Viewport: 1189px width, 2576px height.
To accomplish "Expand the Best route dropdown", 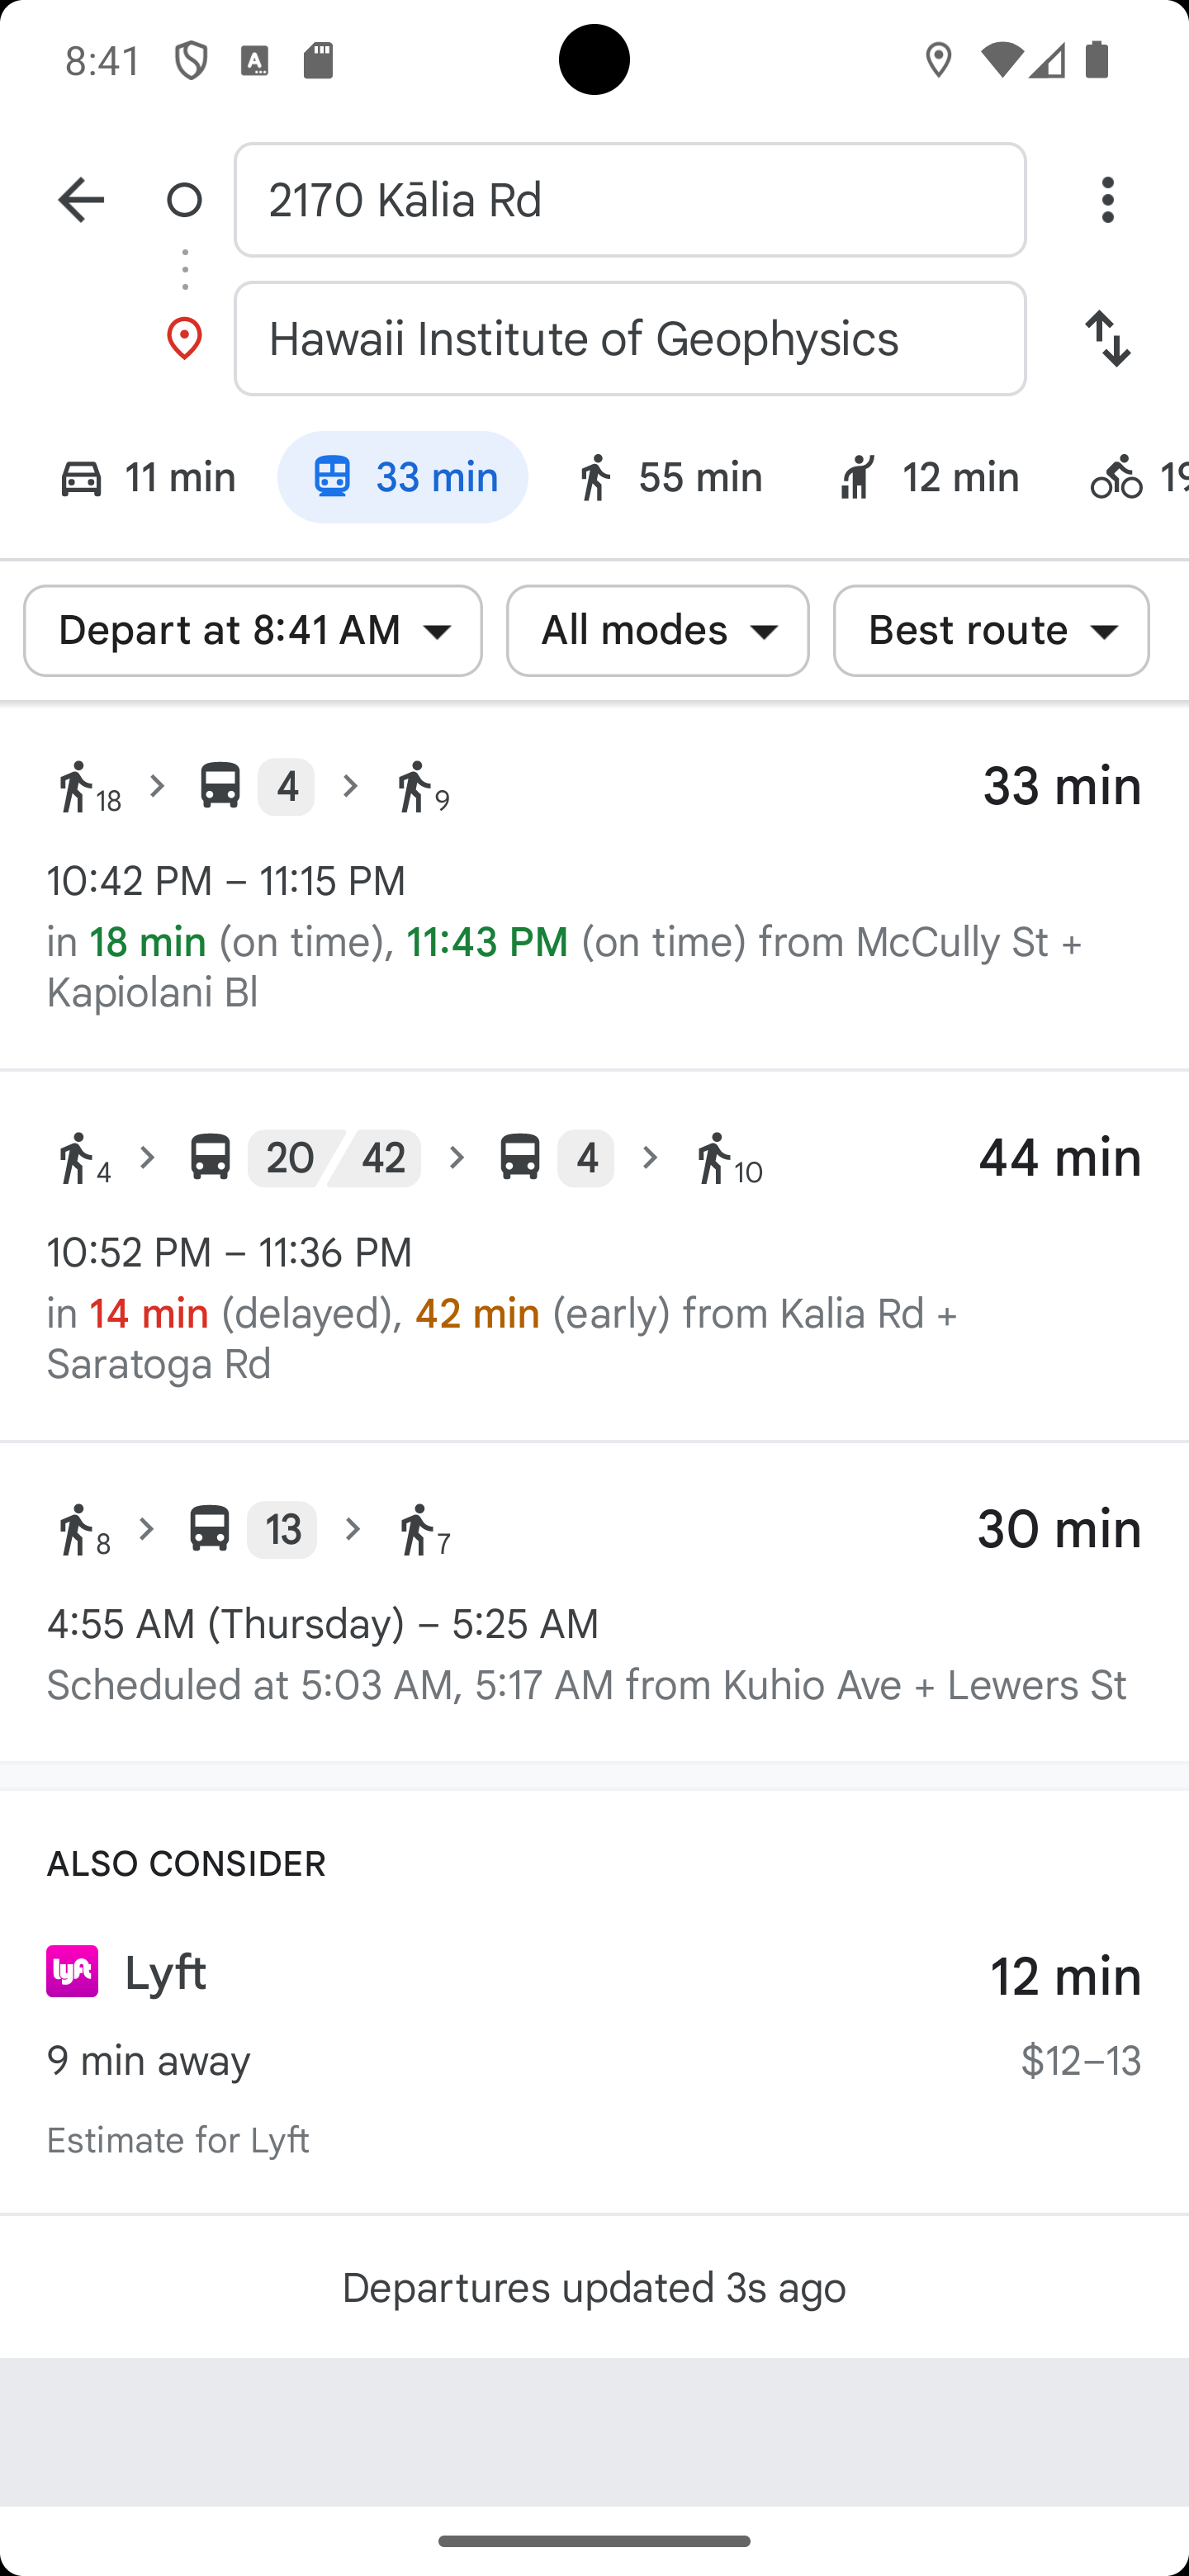I will click(990, 631).
